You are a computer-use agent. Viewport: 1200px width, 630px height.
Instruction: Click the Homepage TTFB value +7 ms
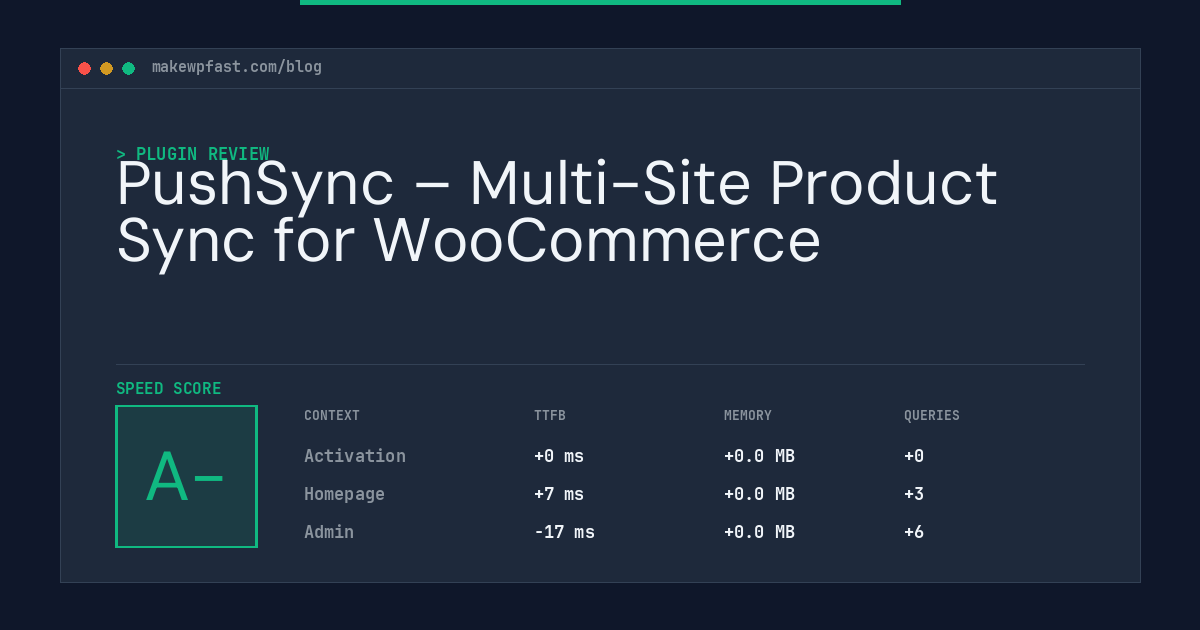point(559,494)
